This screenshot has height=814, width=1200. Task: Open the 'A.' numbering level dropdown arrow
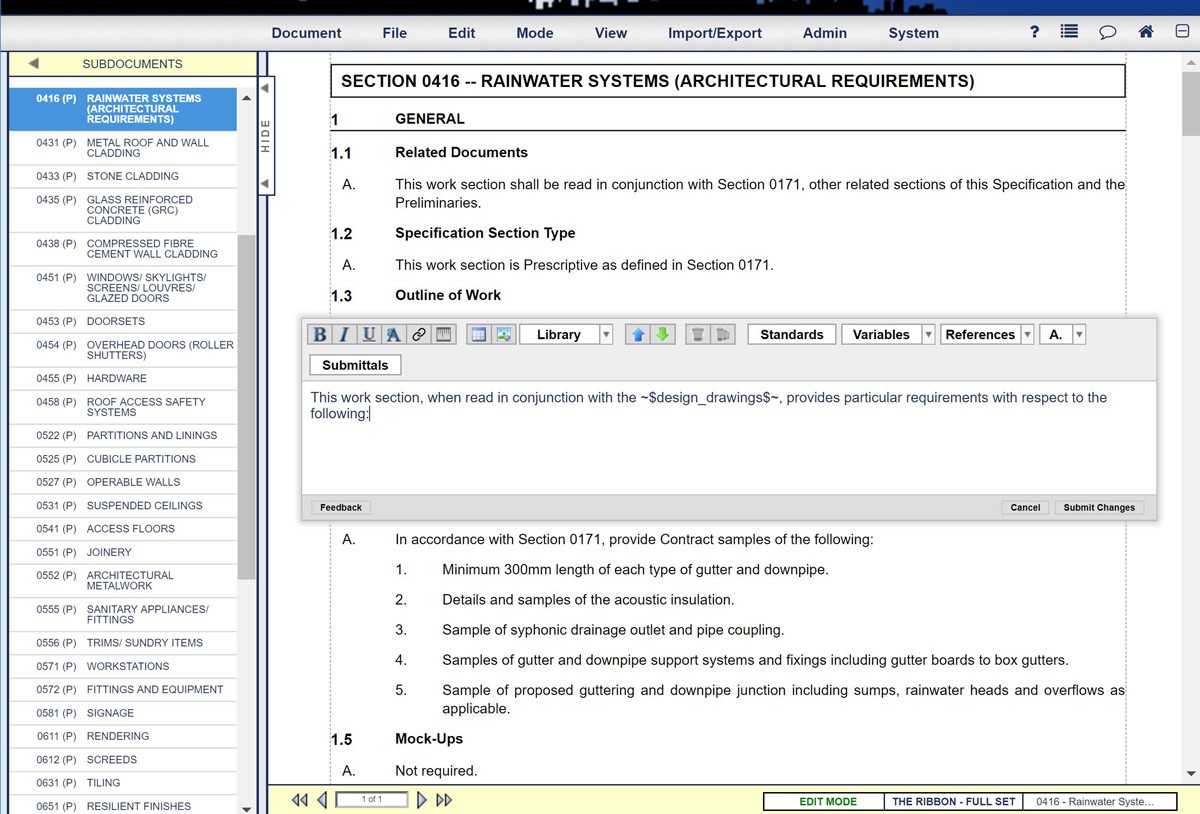tap(1079, 335)
